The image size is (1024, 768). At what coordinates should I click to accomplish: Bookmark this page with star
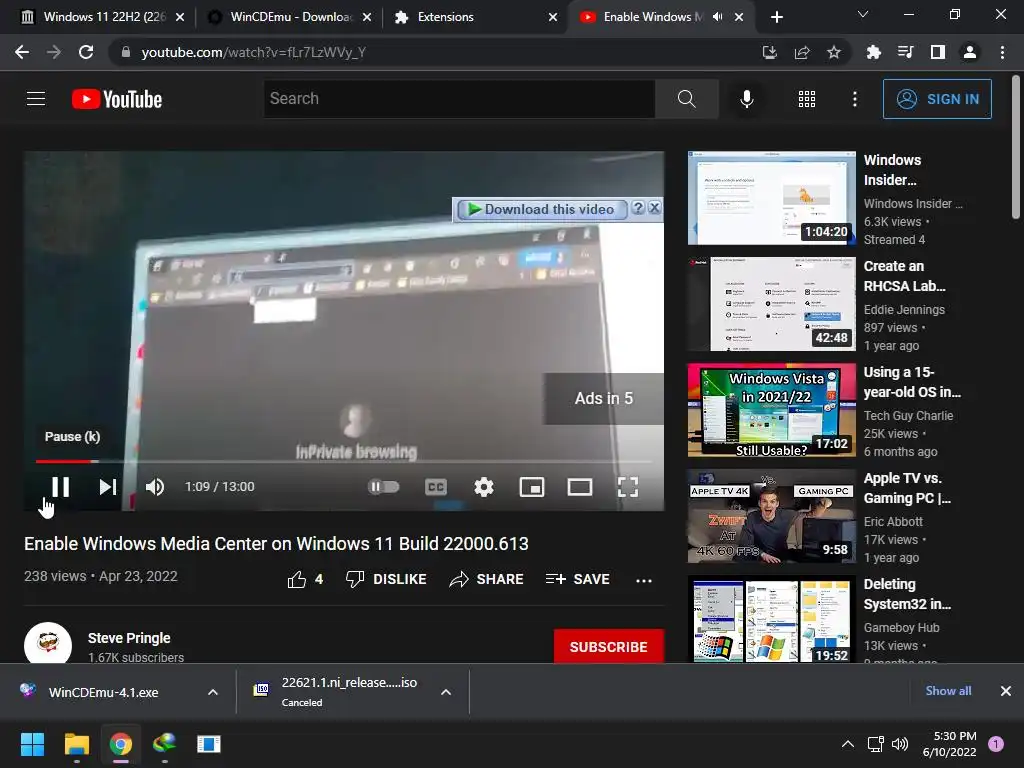833,52
